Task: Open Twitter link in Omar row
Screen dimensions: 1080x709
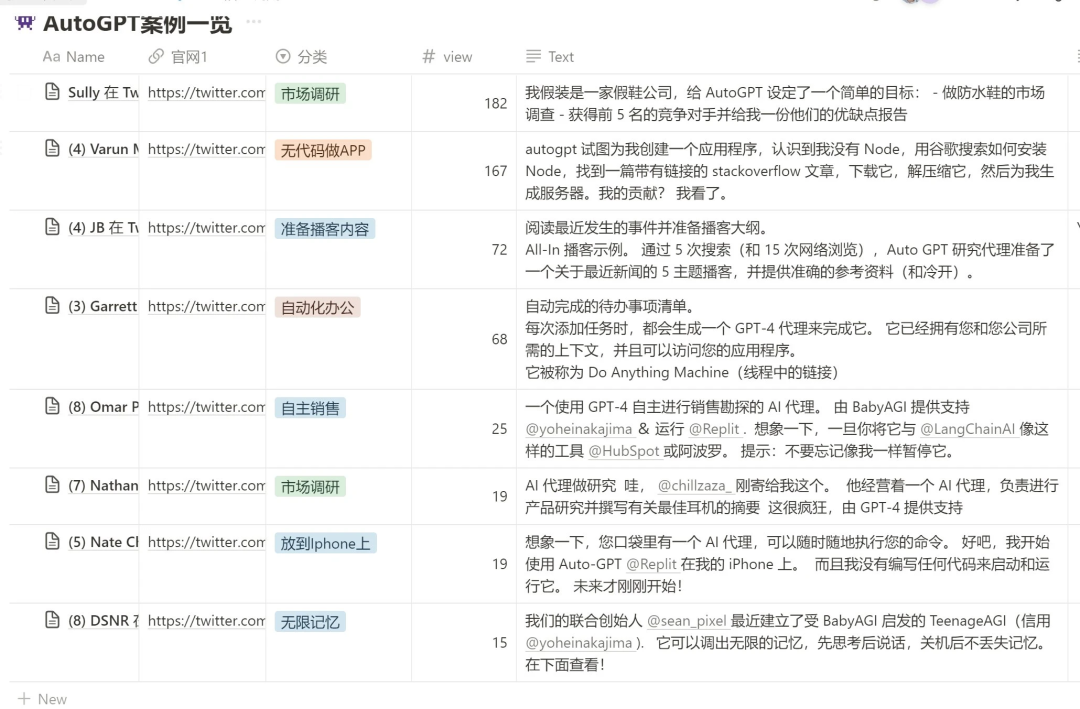Action: 207,407
